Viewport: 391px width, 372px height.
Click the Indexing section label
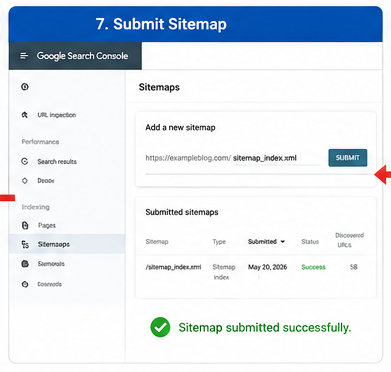click(36, 207)
